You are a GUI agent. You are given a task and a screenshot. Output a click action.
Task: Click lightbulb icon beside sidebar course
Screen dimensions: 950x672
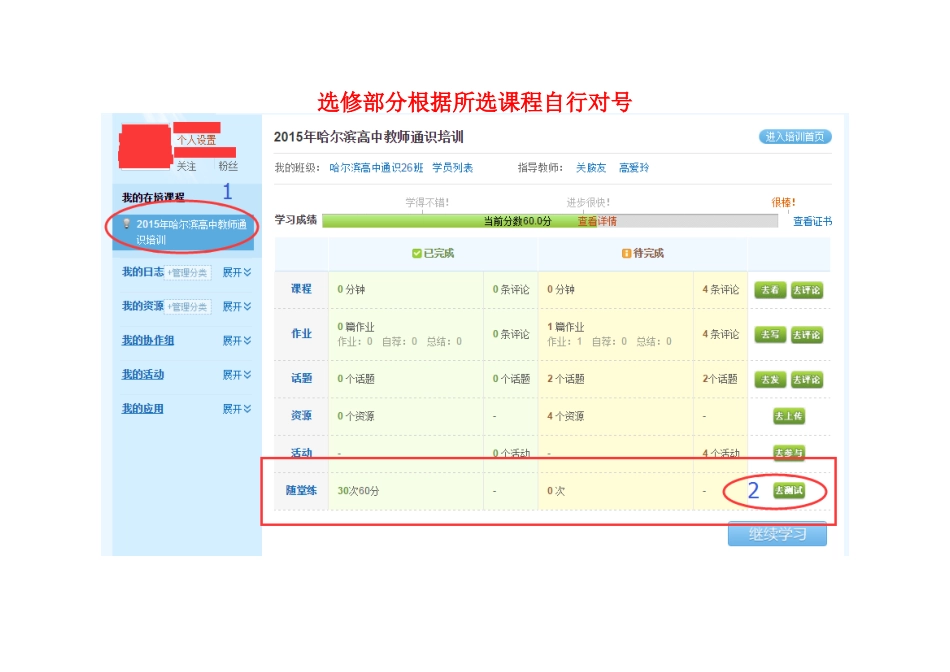pyautogui.click(x=127, y=224)
